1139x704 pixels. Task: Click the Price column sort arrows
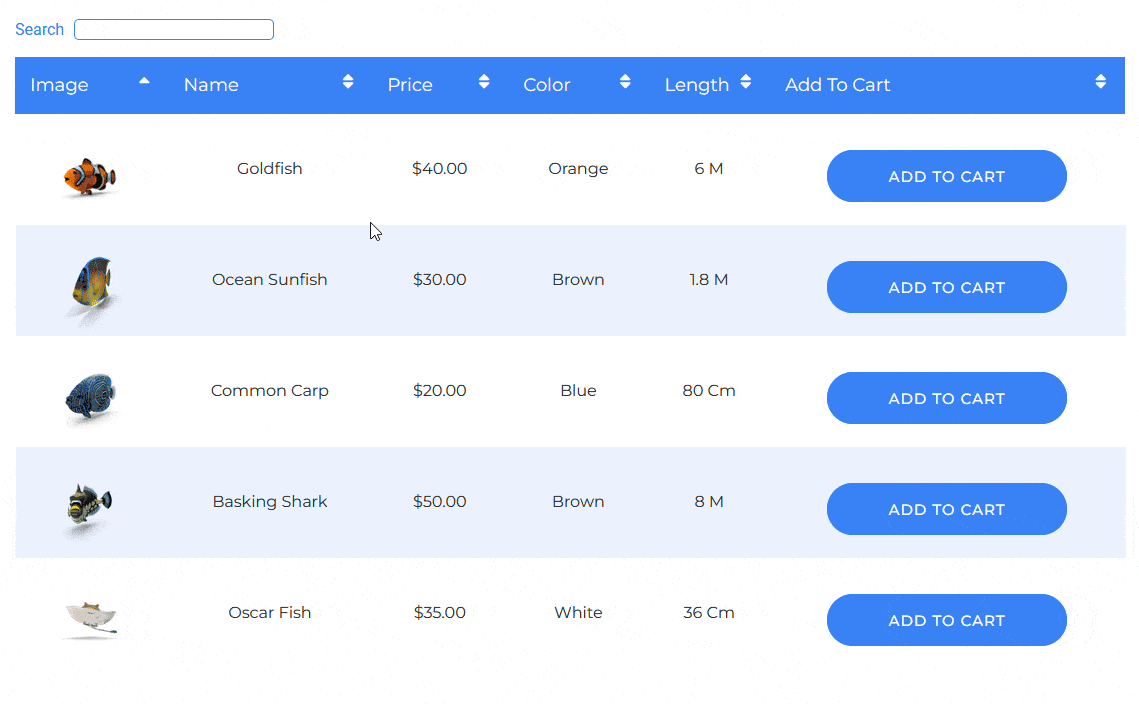[483, 84]
